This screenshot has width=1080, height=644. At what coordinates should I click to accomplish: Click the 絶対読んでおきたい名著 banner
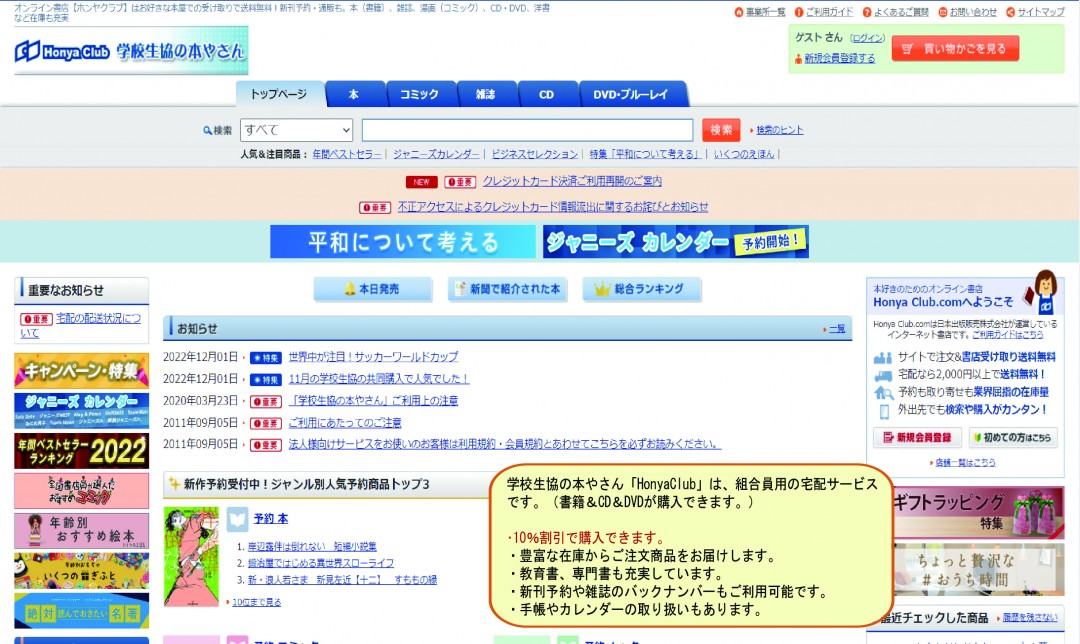click(81, 611)
